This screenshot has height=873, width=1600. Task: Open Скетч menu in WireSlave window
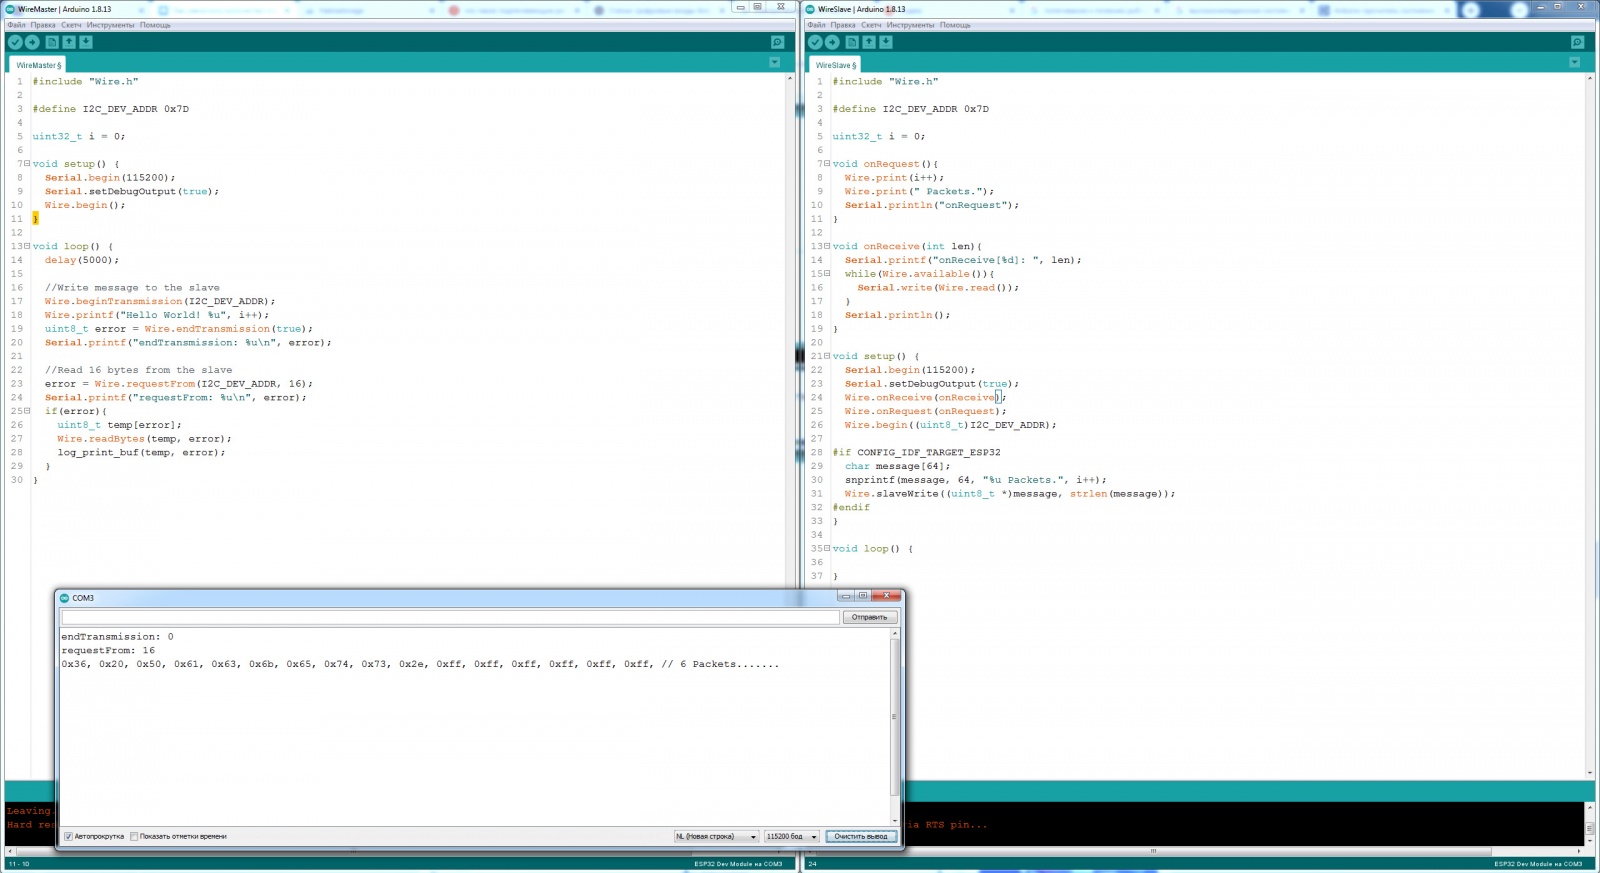pyautogui.click(x=871, y=25)
